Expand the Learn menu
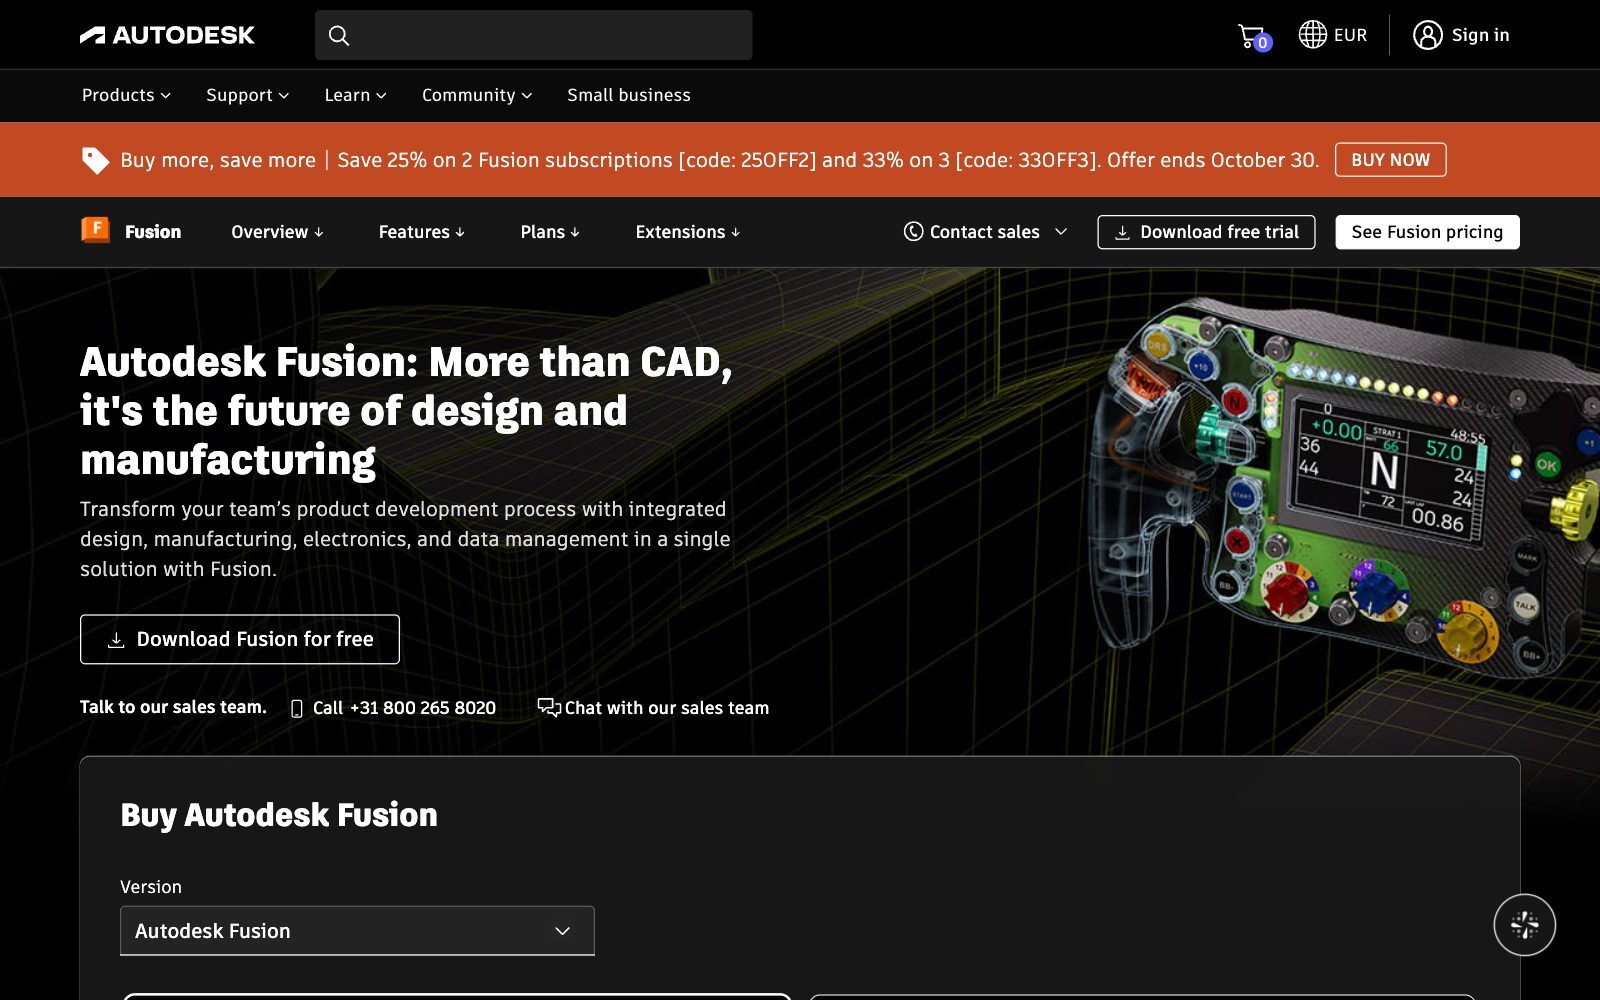Viewport: 1600px width, 1000px height. pos(355,95)
